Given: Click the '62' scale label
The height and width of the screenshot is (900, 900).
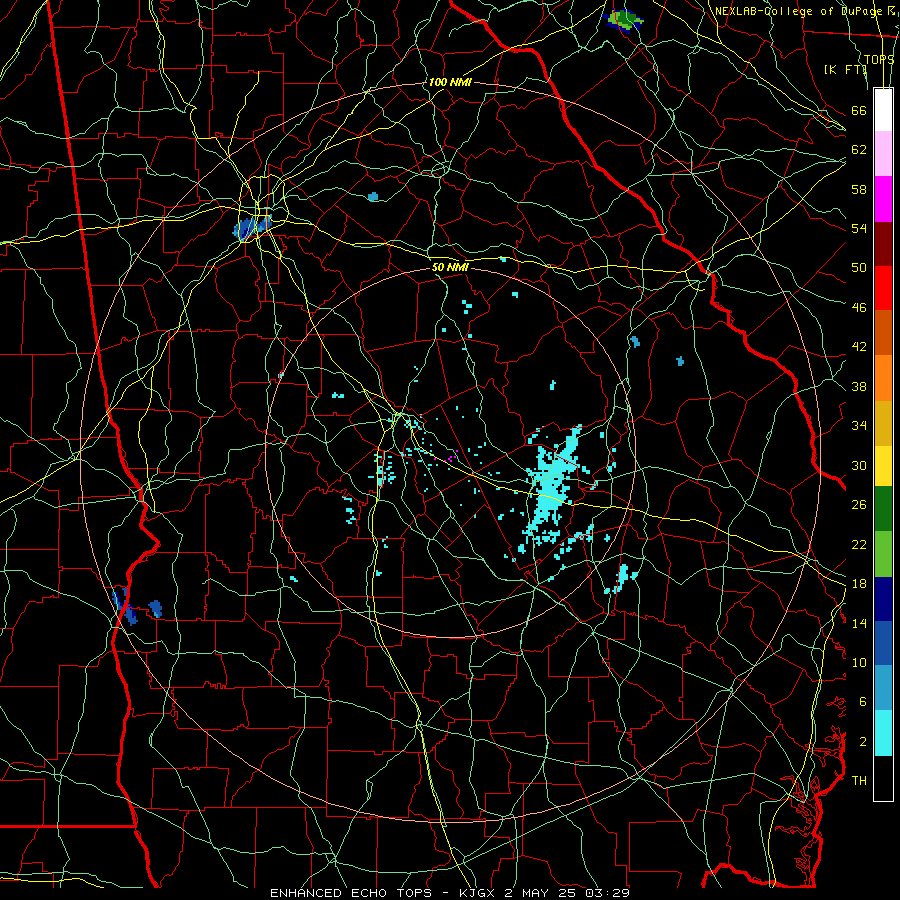Looking at the screenshot, I should click(859, 150).
